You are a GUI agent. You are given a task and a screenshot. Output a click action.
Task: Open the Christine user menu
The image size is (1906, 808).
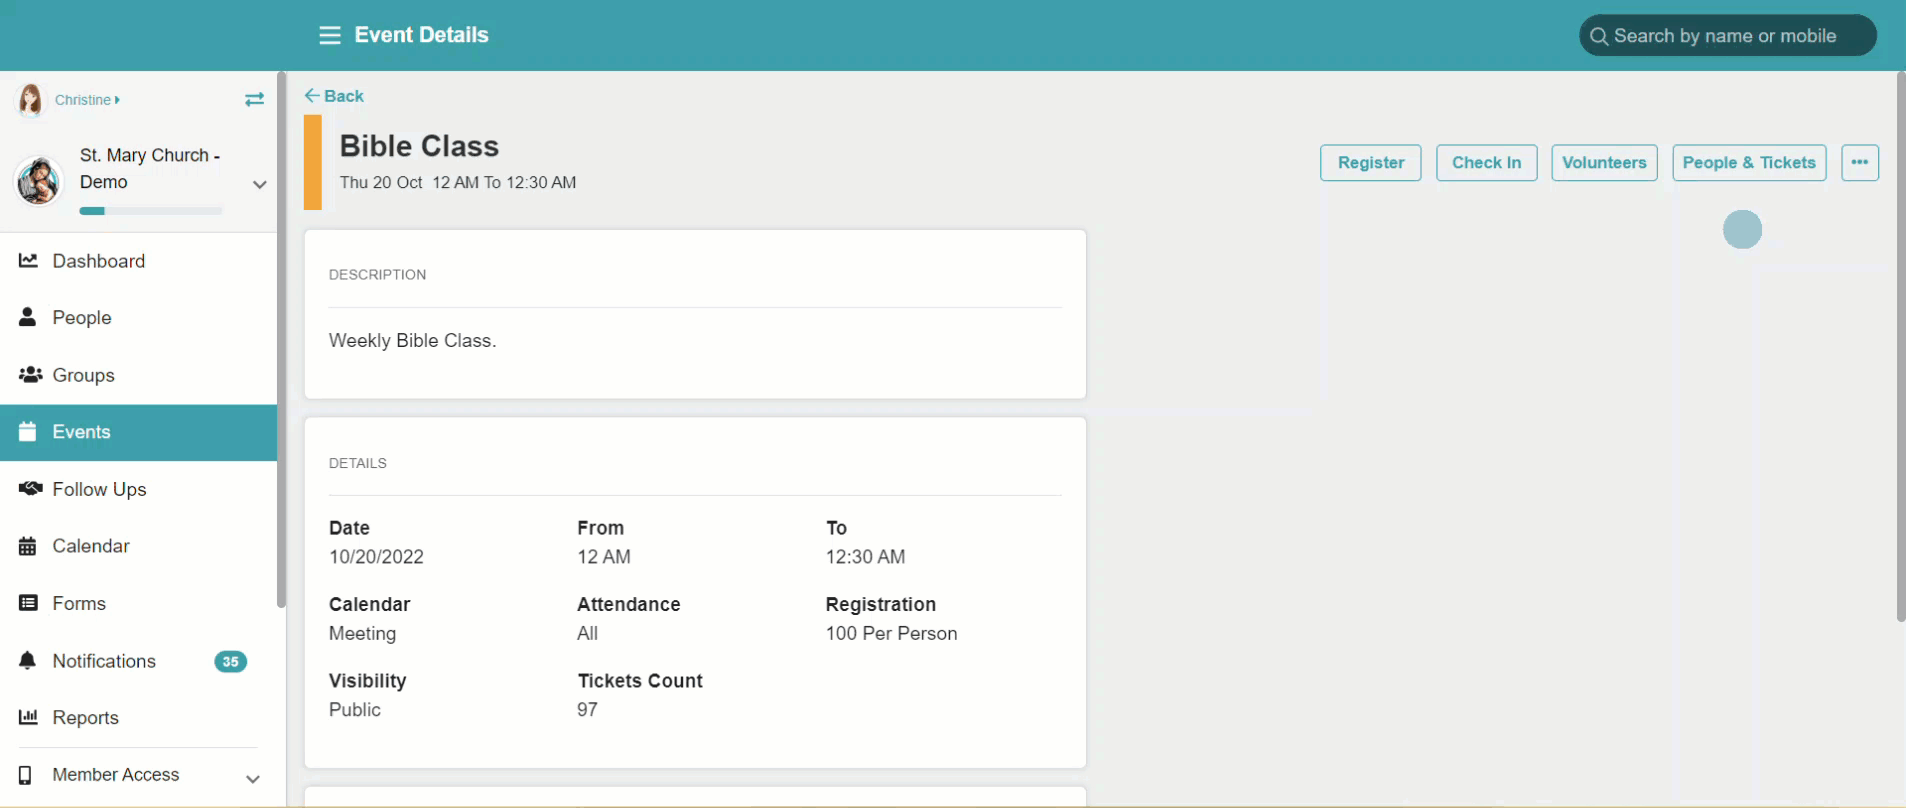(88, 100)
